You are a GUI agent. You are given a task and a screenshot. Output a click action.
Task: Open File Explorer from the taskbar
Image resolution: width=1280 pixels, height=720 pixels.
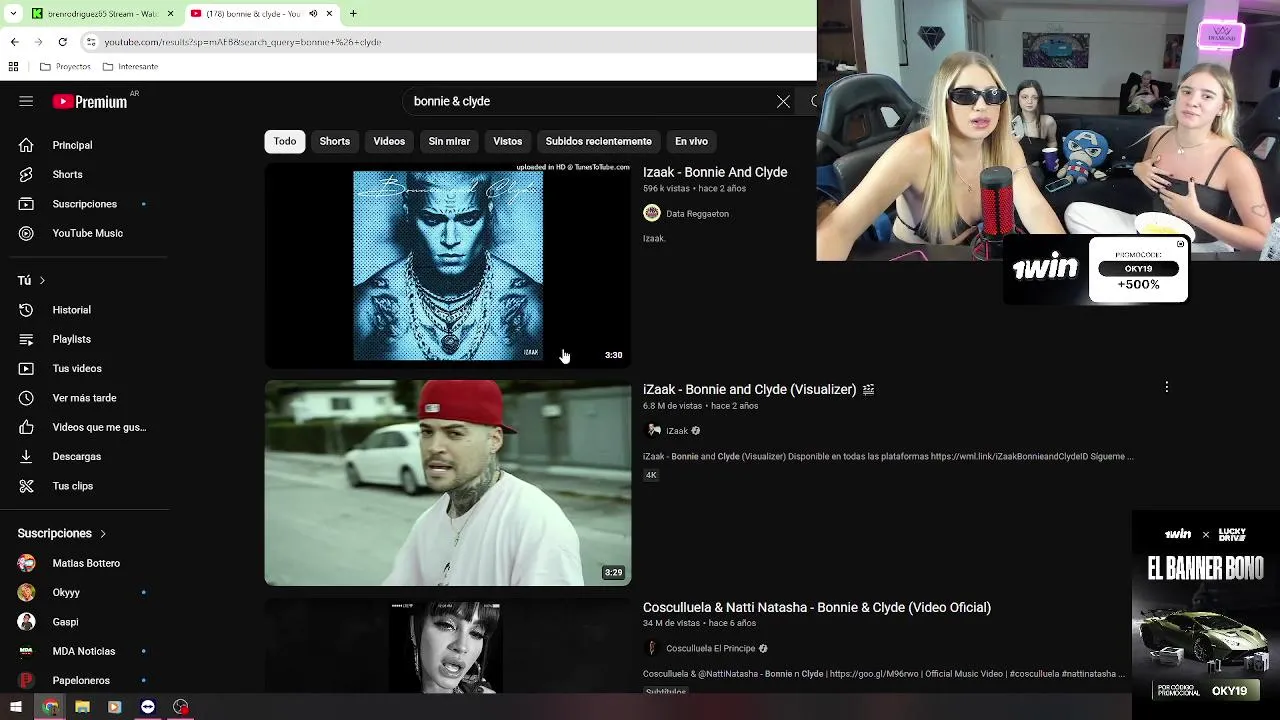pos(82,707)
